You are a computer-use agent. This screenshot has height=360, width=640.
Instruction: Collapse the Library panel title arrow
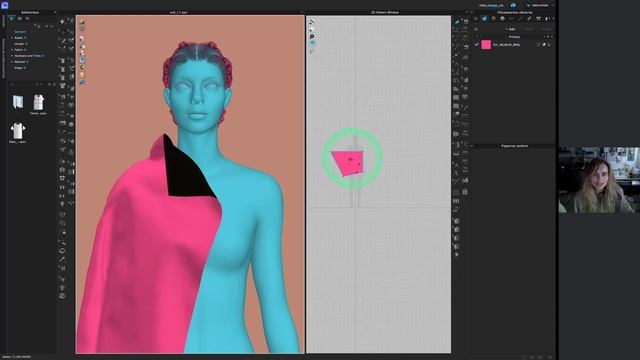point(55,13)
